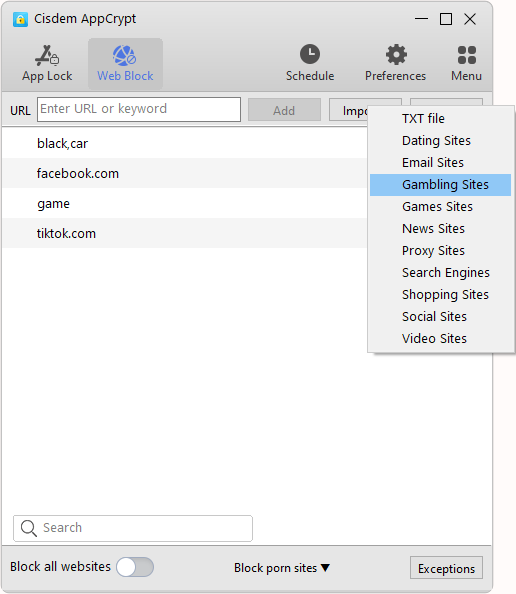Open the four-square Menu icon

pyautogui.click(x=467, y=55)
